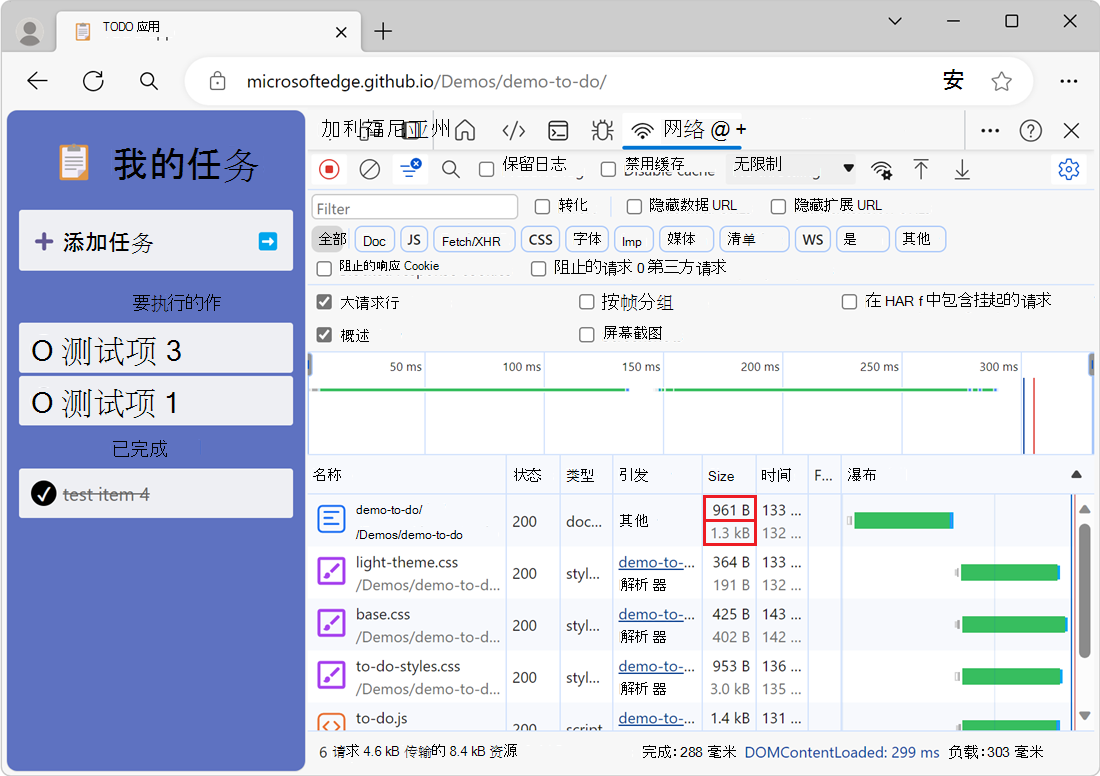This screenshot has width=1100, height=776.
Task: Open network conditions settings
Action: pos(881,169)
